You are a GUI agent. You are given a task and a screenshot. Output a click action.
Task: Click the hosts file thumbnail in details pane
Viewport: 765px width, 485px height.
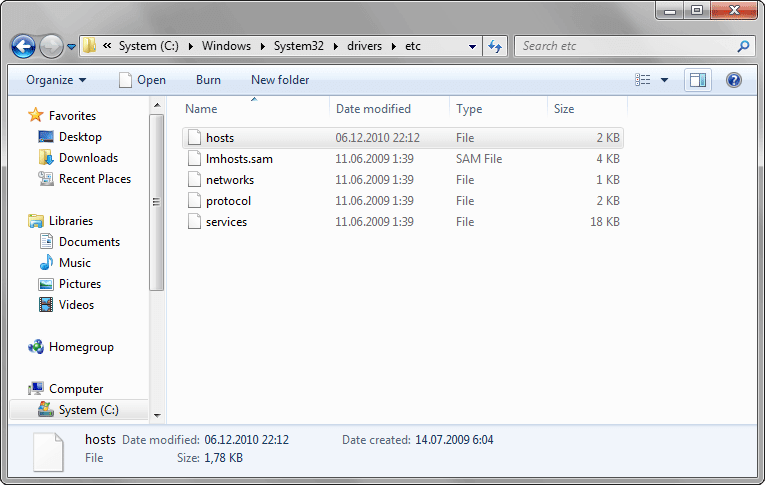point(48,452)
